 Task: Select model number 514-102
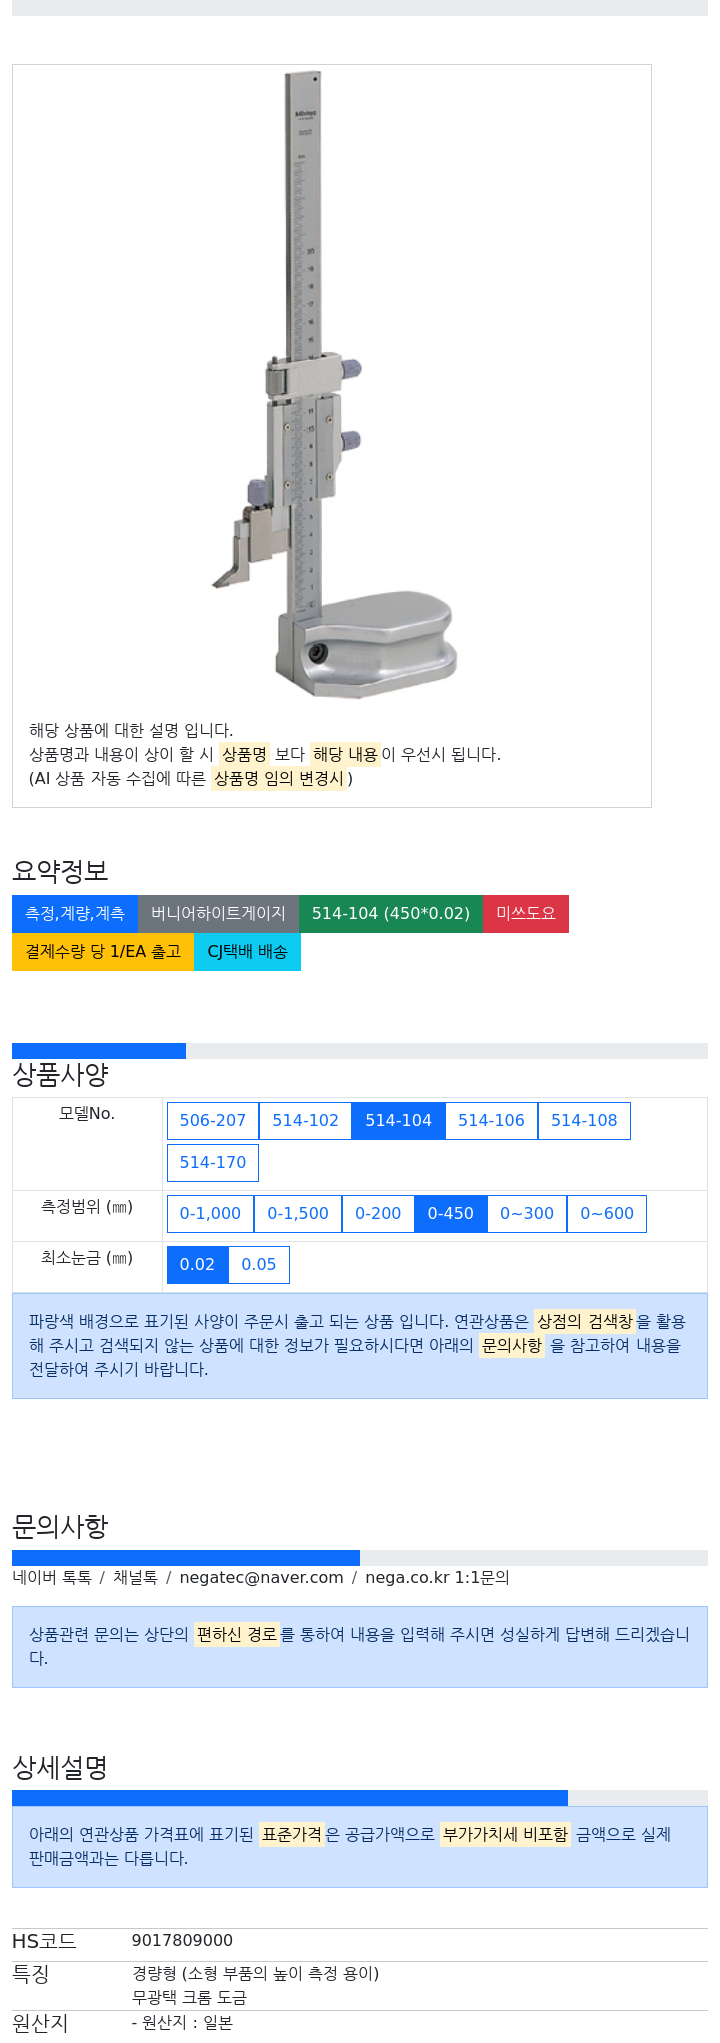tap(306, 1121)
